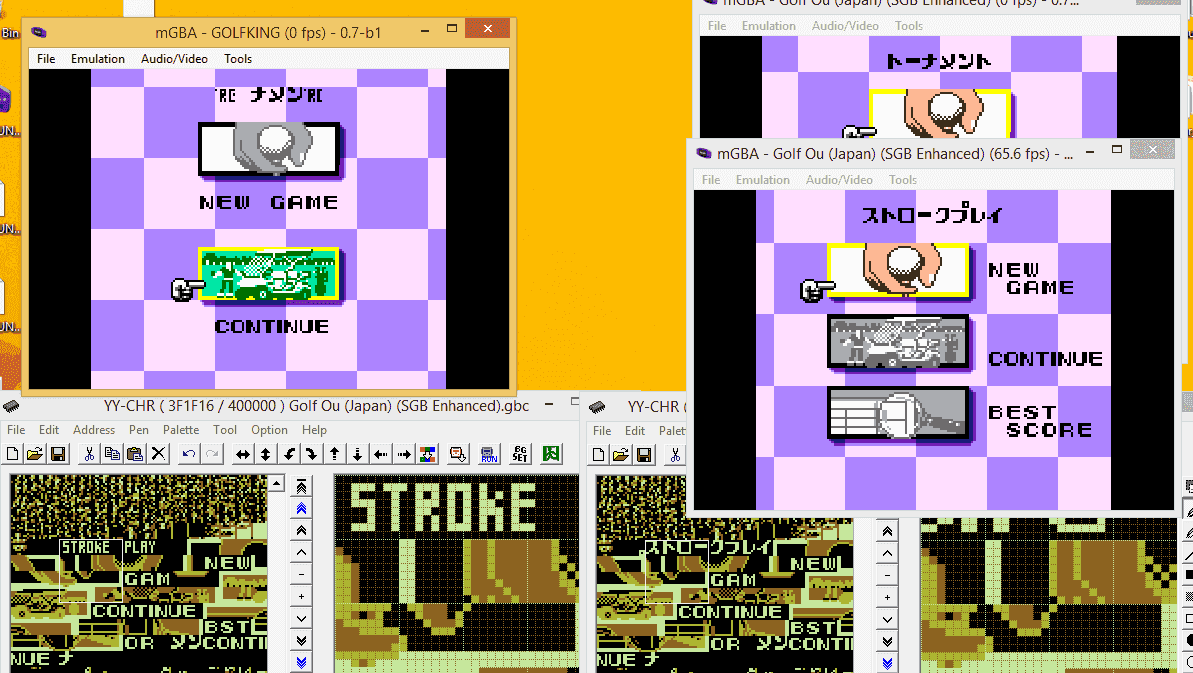Screen dimensions: 1193x673
Task: Open Emulation menu in GOLFKING mGBA window
Action: pos(97,59)
